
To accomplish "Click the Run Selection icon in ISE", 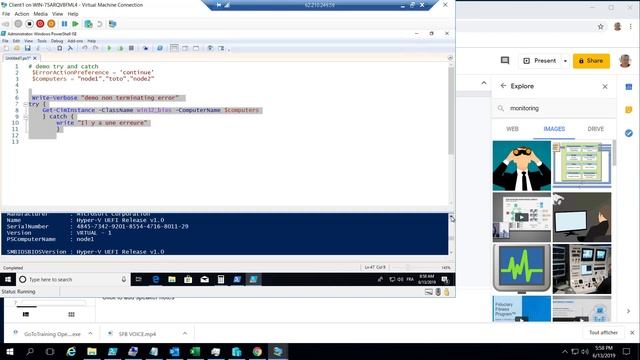I will pyautogui.click(x=120, y=48).
